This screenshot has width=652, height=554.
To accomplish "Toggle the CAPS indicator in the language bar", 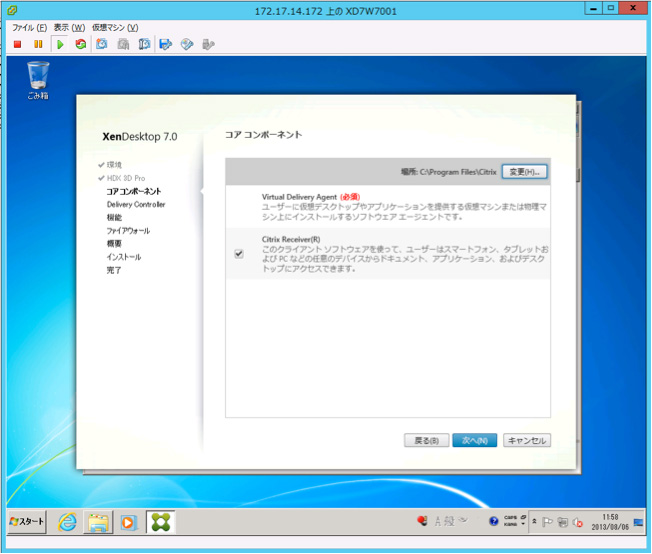I will [x=511, y=517].
